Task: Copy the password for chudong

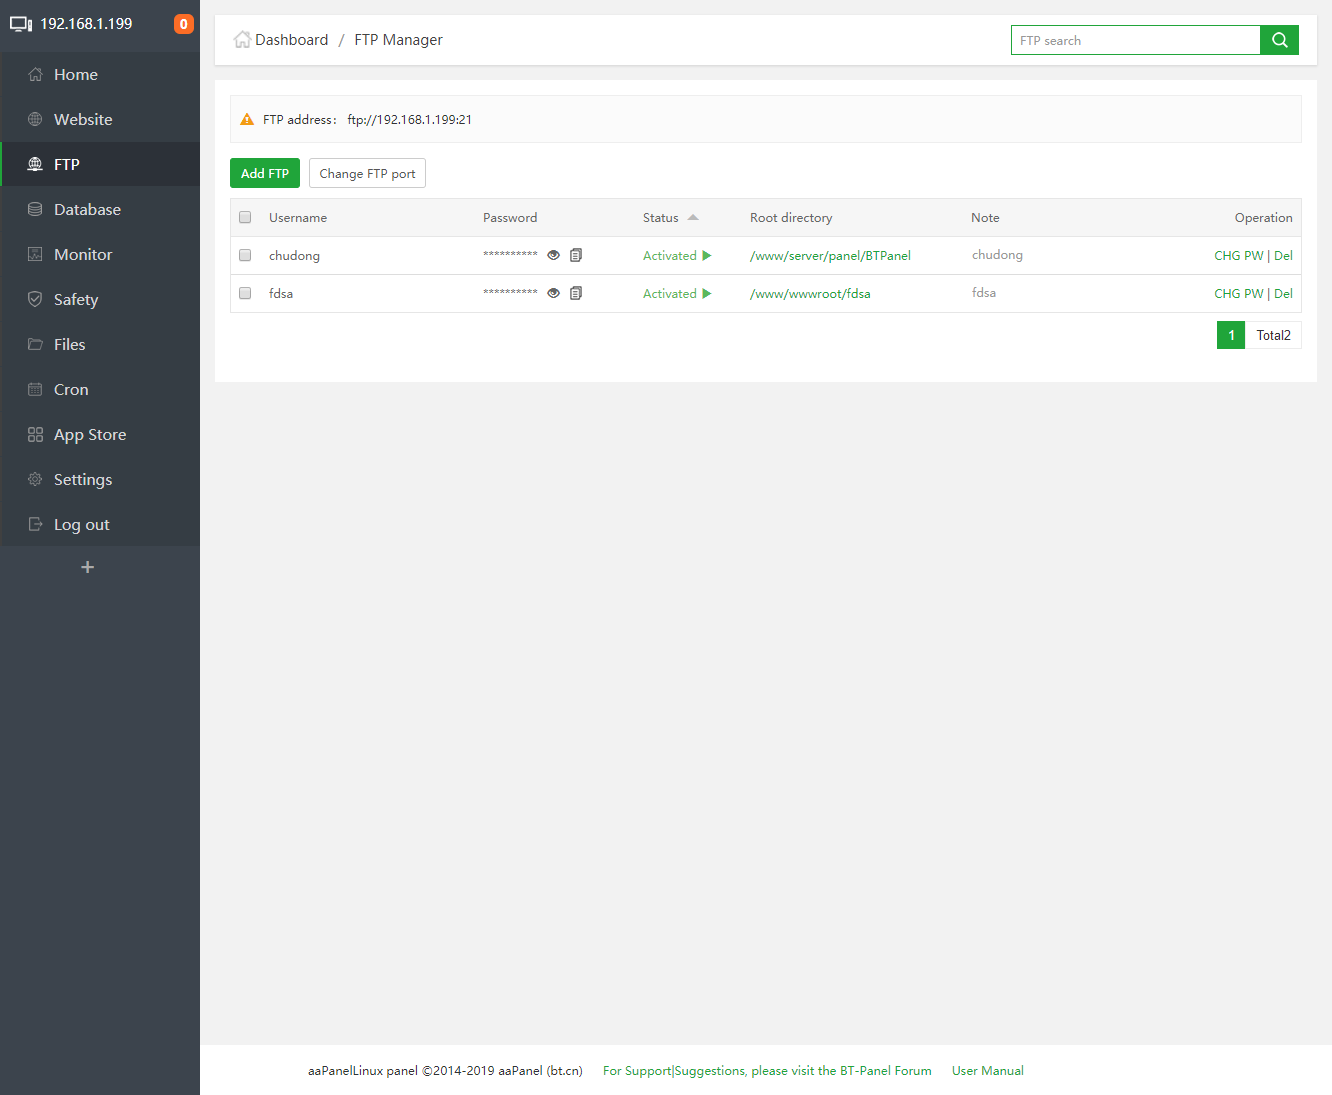Action: point(576,255)
